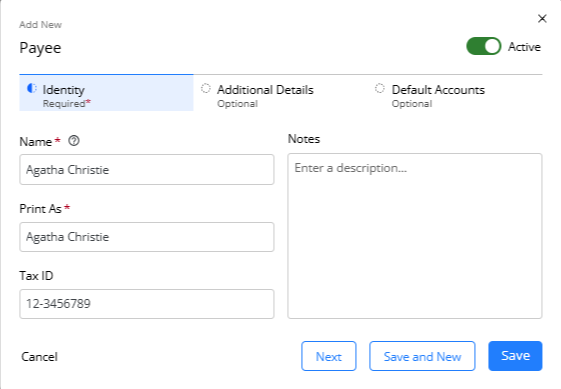Click the blue Save button
This screenshot has width=561, height=389.
tap(515, 356)
